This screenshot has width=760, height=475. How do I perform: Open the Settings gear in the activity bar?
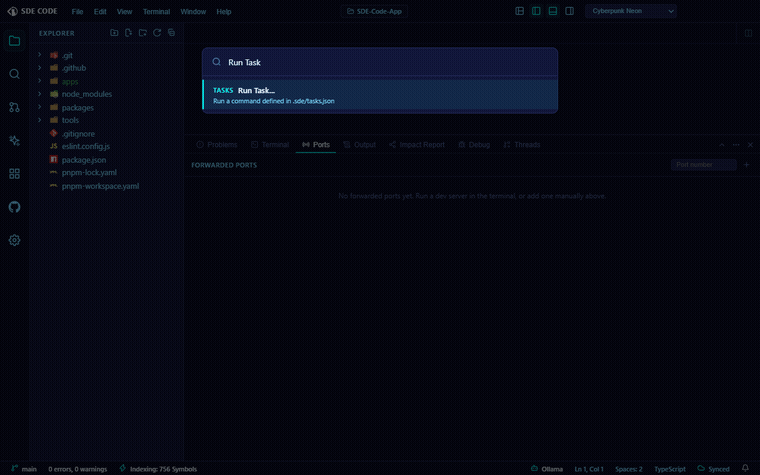pyautogui.click(x=15, y=240)
